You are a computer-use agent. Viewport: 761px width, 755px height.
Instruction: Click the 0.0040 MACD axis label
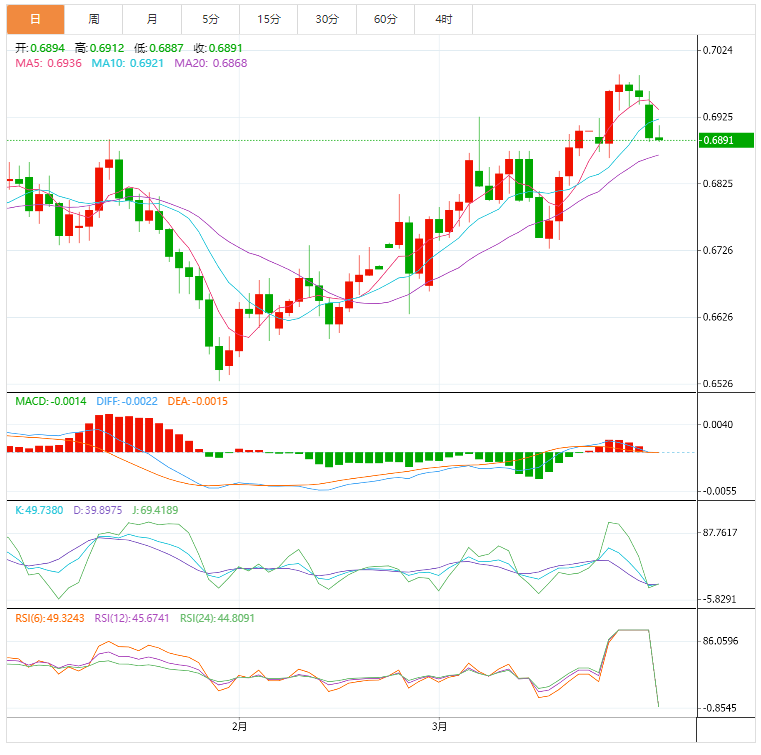[x=718, y=425]
